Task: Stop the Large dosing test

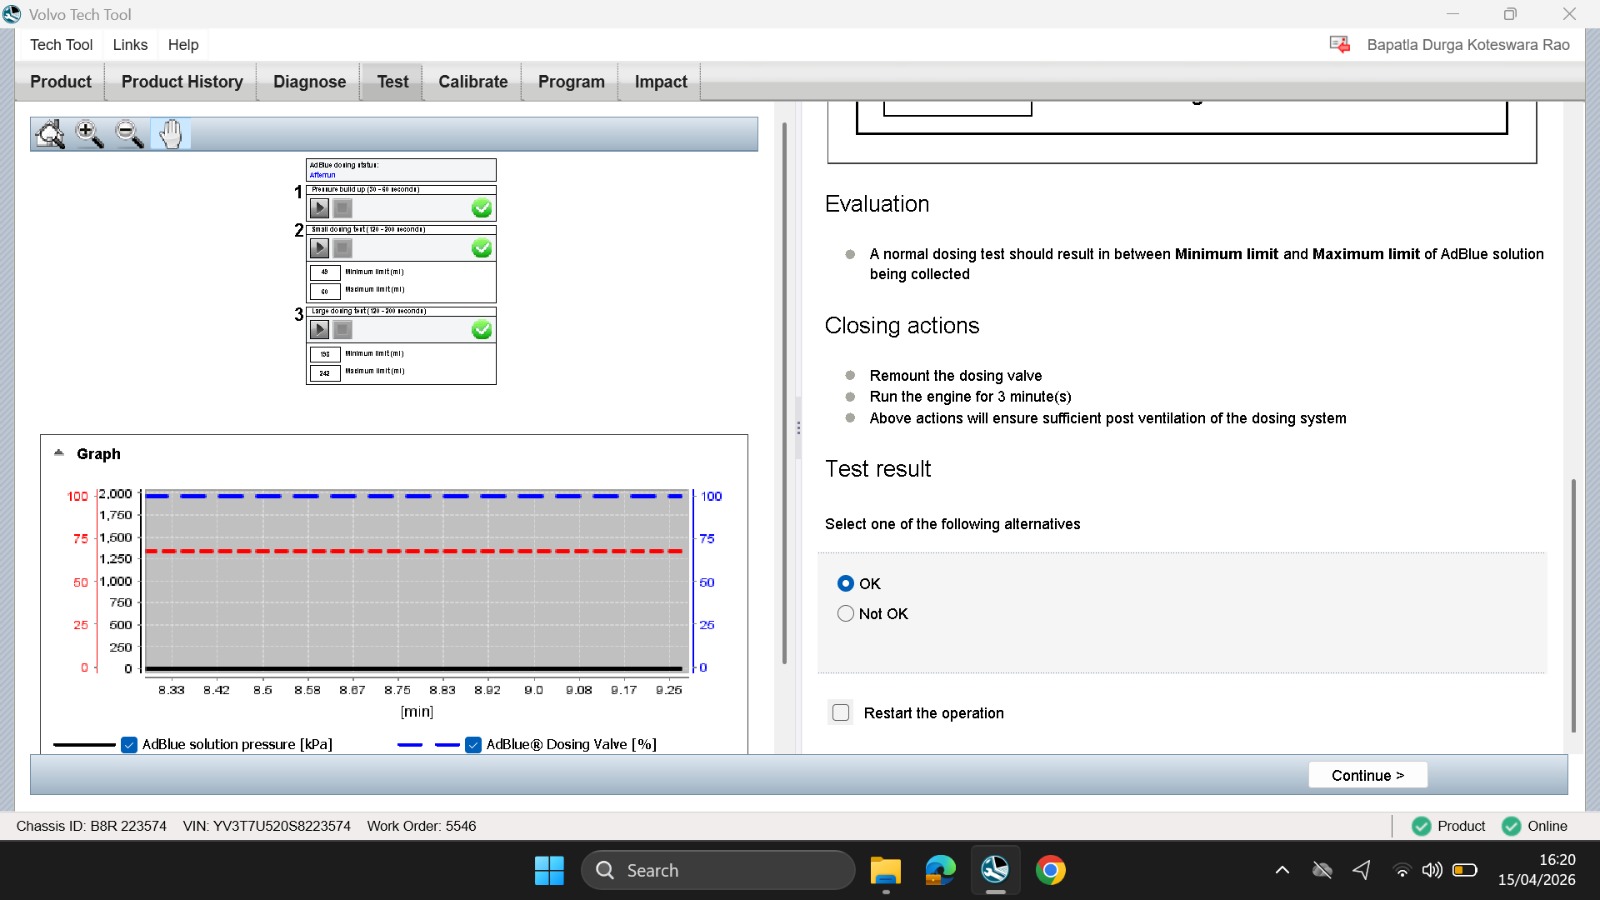Action: tap(342, 330)
